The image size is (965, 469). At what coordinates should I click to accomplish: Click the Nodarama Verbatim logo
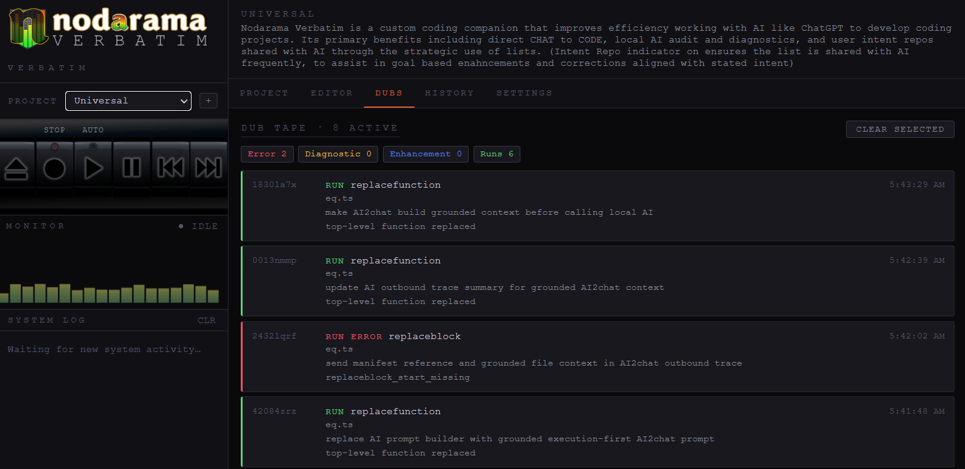pos(108,28)
